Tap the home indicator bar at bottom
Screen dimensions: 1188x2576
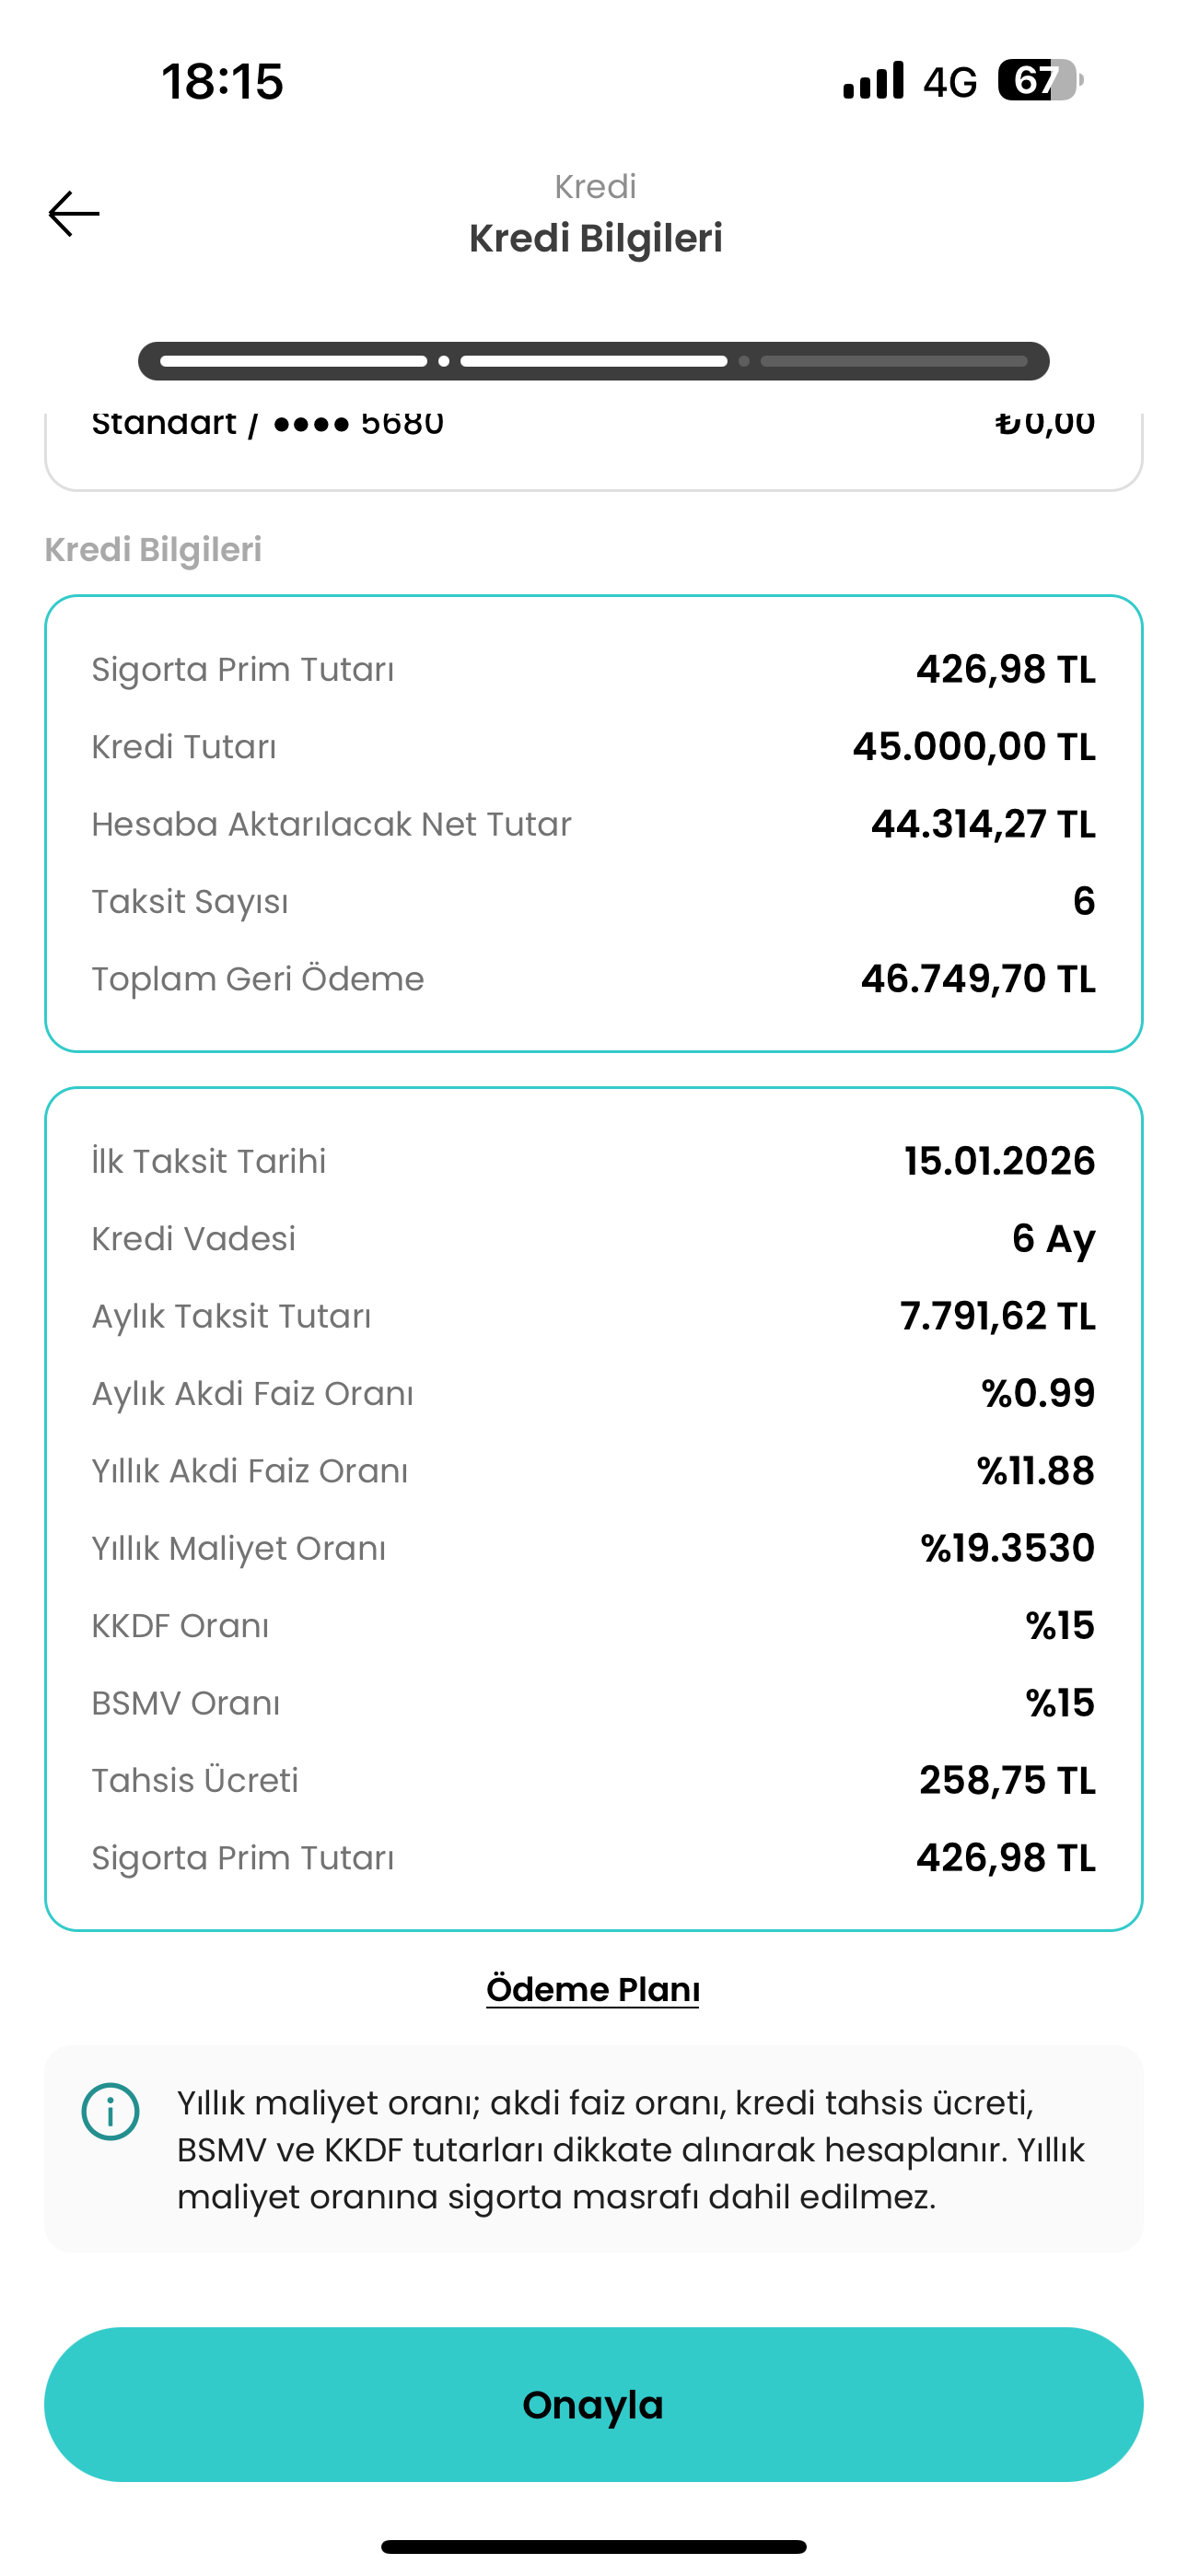[594, 2546]
